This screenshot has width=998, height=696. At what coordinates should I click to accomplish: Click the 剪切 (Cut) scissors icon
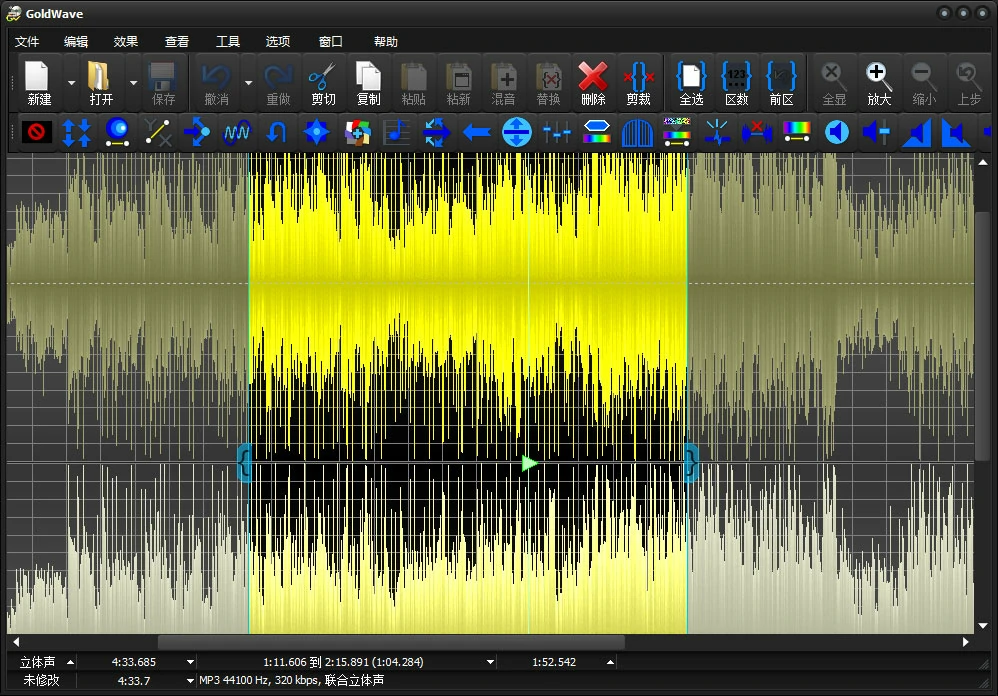[x=323, y=82]
